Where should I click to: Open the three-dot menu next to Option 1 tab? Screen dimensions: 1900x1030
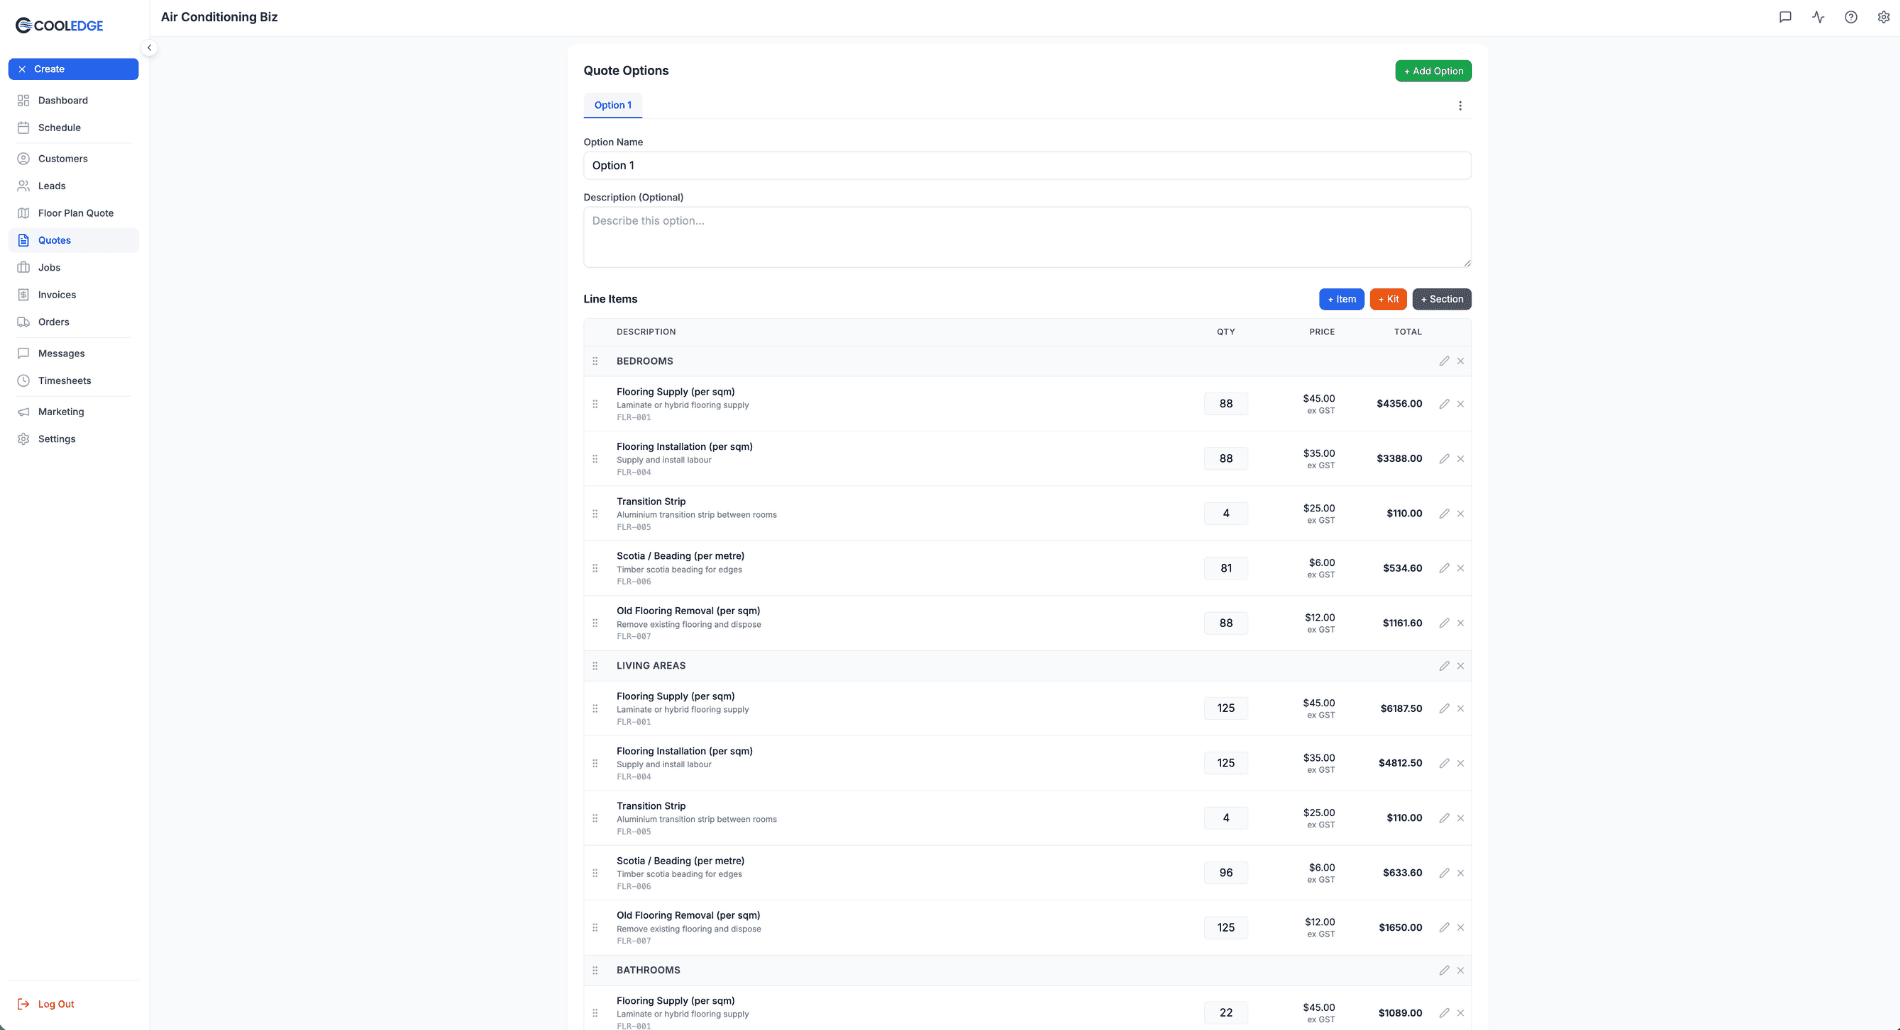coord(1460,105)
